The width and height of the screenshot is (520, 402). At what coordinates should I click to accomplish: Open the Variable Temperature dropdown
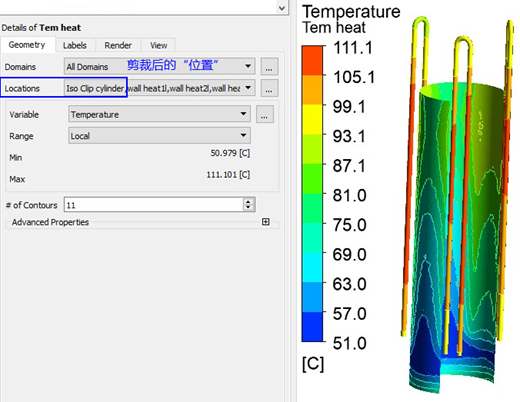[159, 114]
